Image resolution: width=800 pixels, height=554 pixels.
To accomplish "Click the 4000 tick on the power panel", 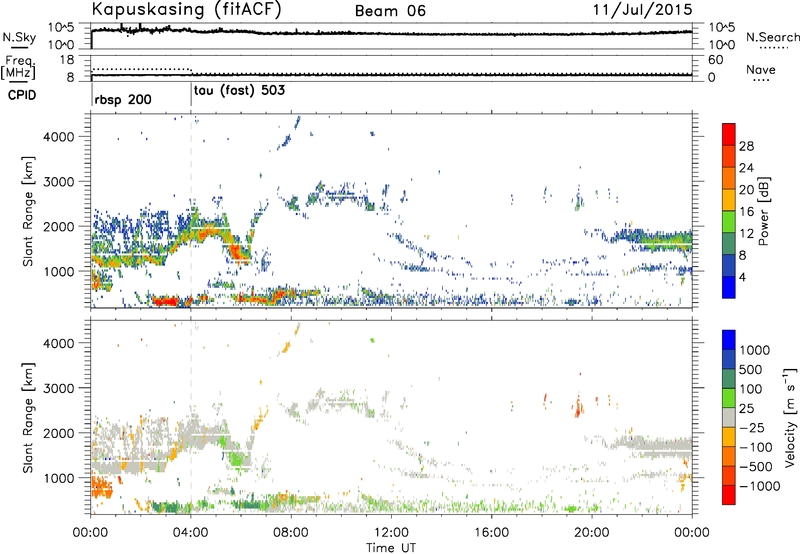I will pyautogui.click(x=59, y=137).
